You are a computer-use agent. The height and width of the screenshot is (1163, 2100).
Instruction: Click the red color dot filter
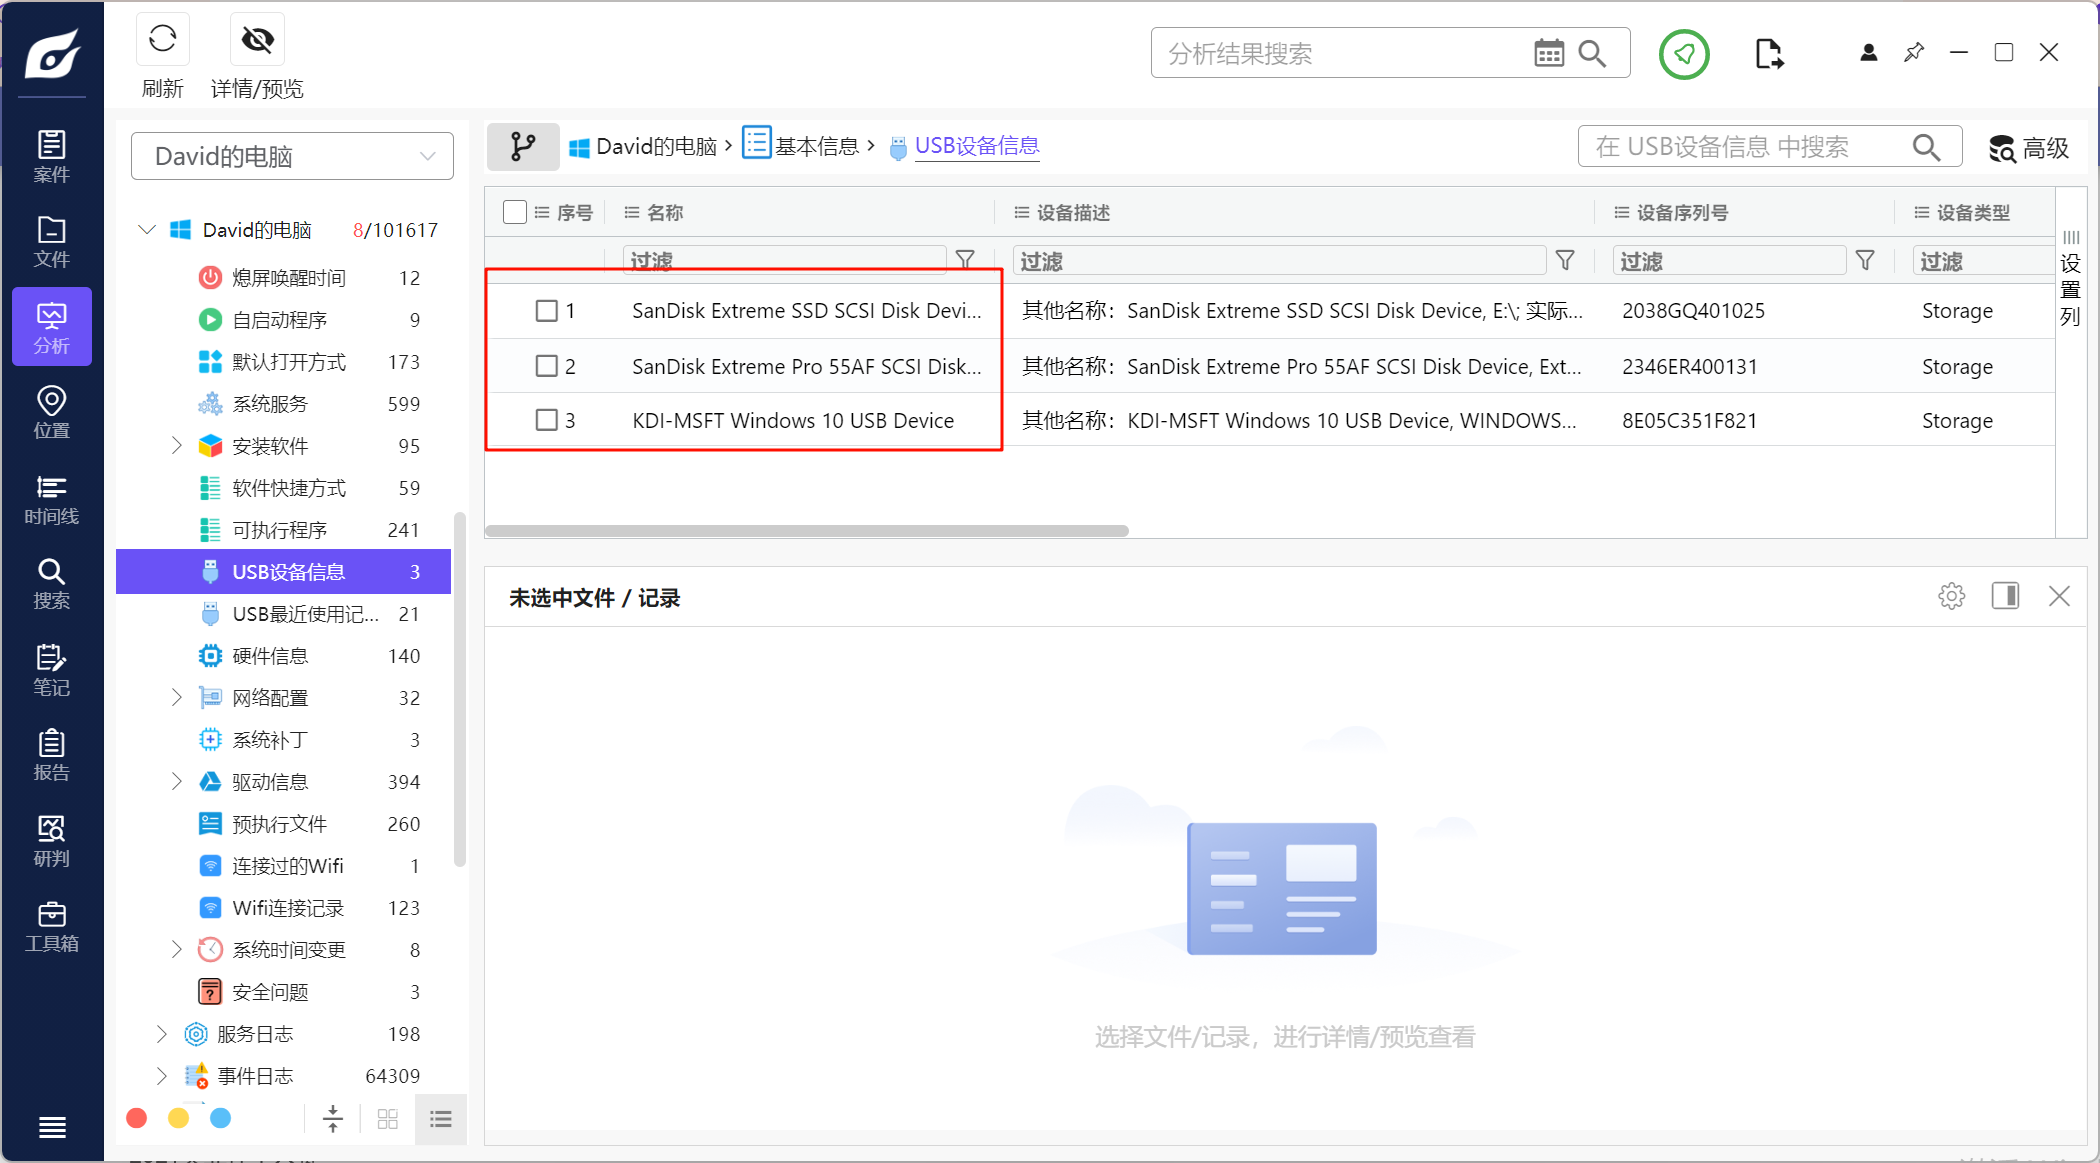tap(137, 1118)
